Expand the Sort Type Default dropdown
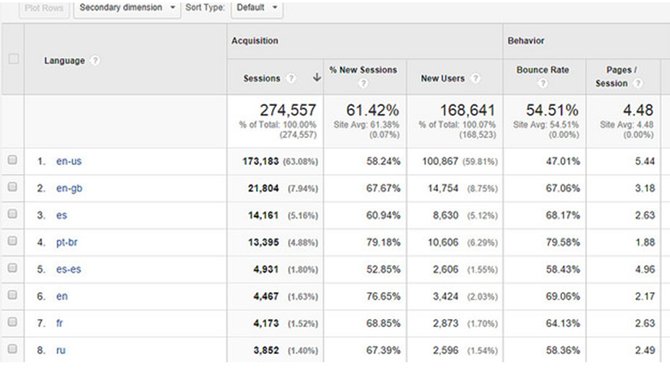The width and height of the screenshot is (670, 369). [x=257, y=8]
